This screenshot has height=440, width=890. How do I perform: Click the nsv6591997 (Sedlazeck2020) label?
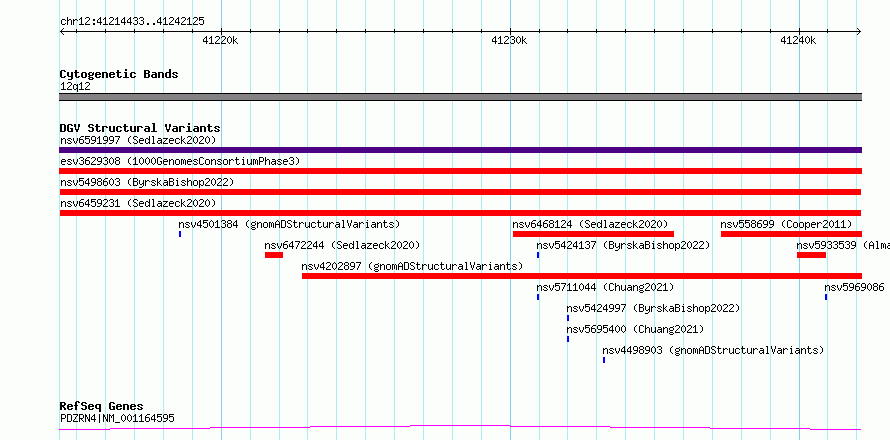(138, 140)
